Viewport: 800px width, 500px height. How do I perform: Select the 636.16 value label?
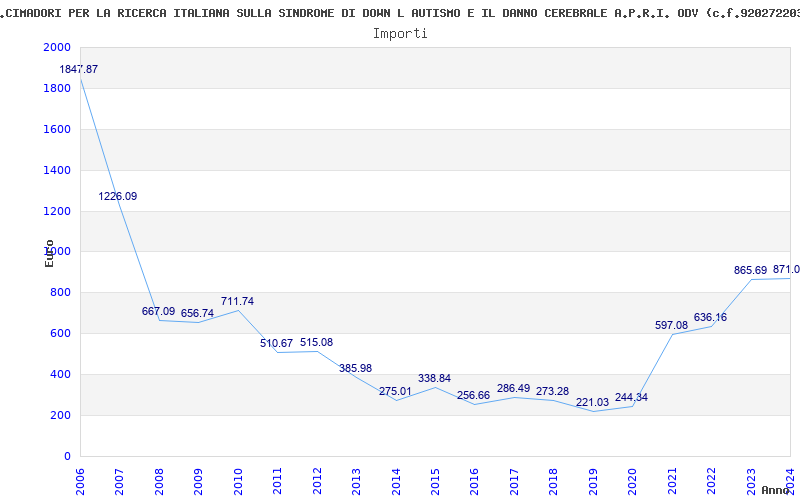tap(710, 318)
